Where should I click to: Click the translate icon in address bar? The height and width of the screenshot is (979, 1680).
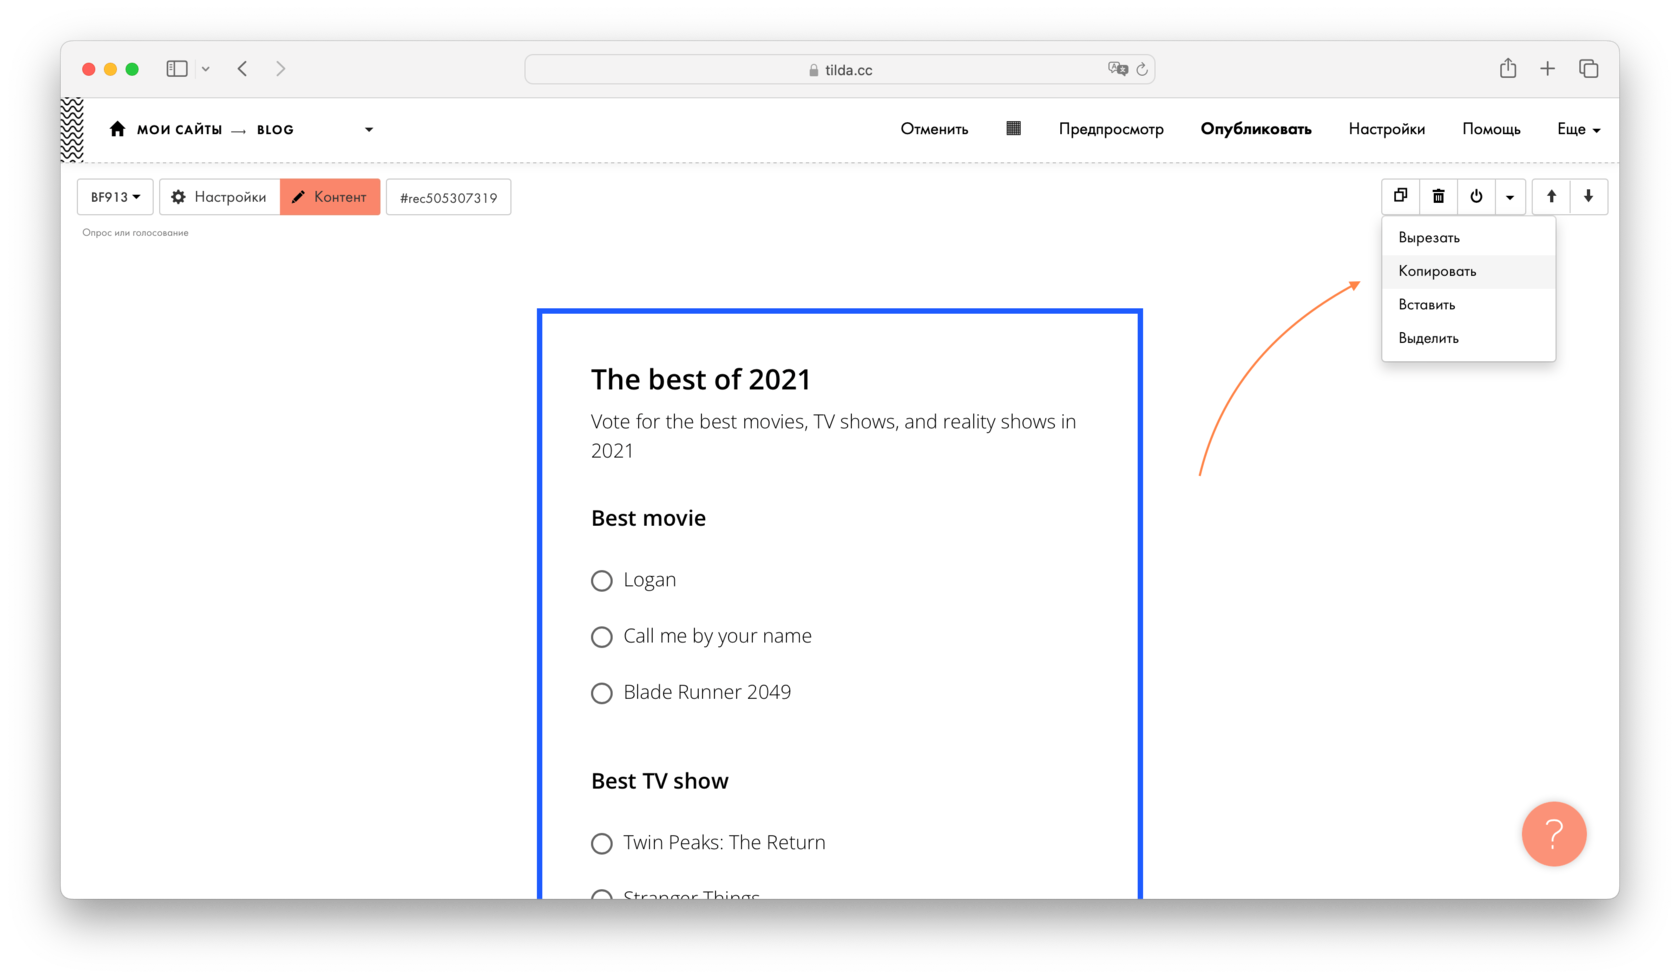click(1117, 69)
